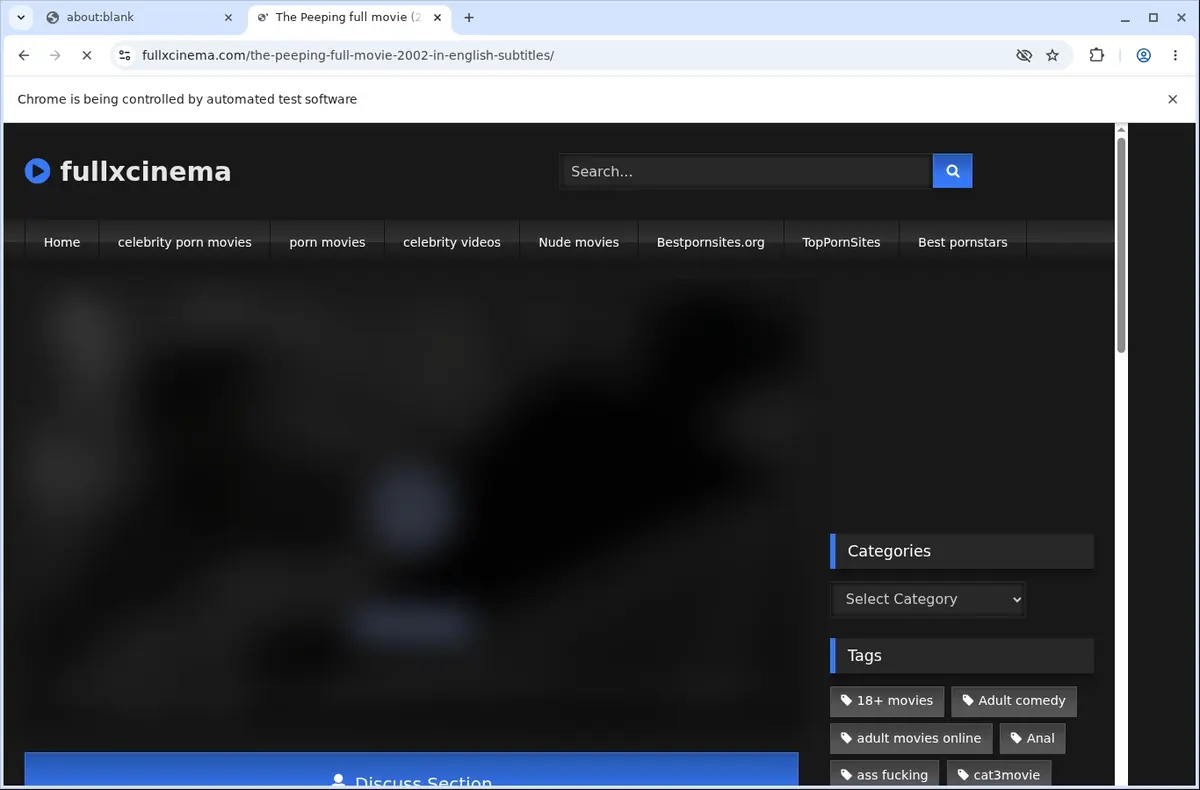The image size is (1200, 790).
Task: Minimize the Chrome window
Action: coord(1125,17)
